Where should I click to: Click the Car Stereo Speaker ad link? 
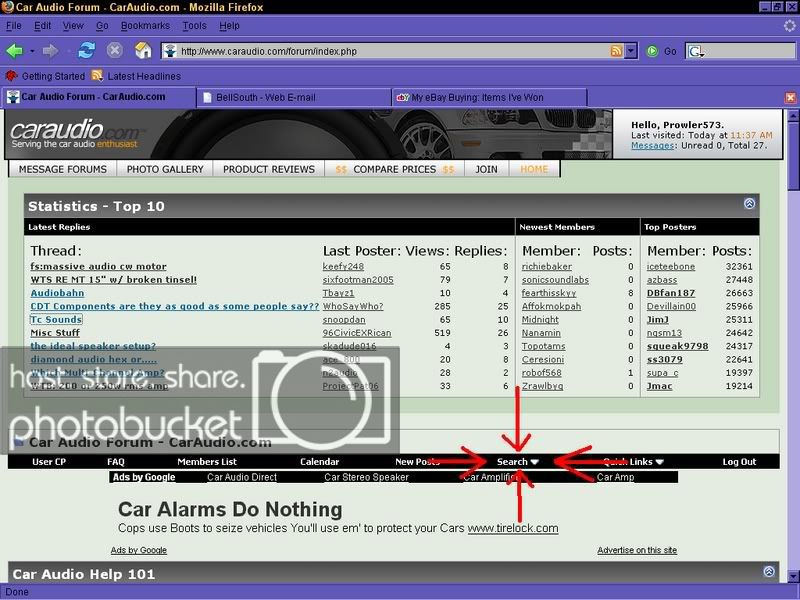coord(366,477)
